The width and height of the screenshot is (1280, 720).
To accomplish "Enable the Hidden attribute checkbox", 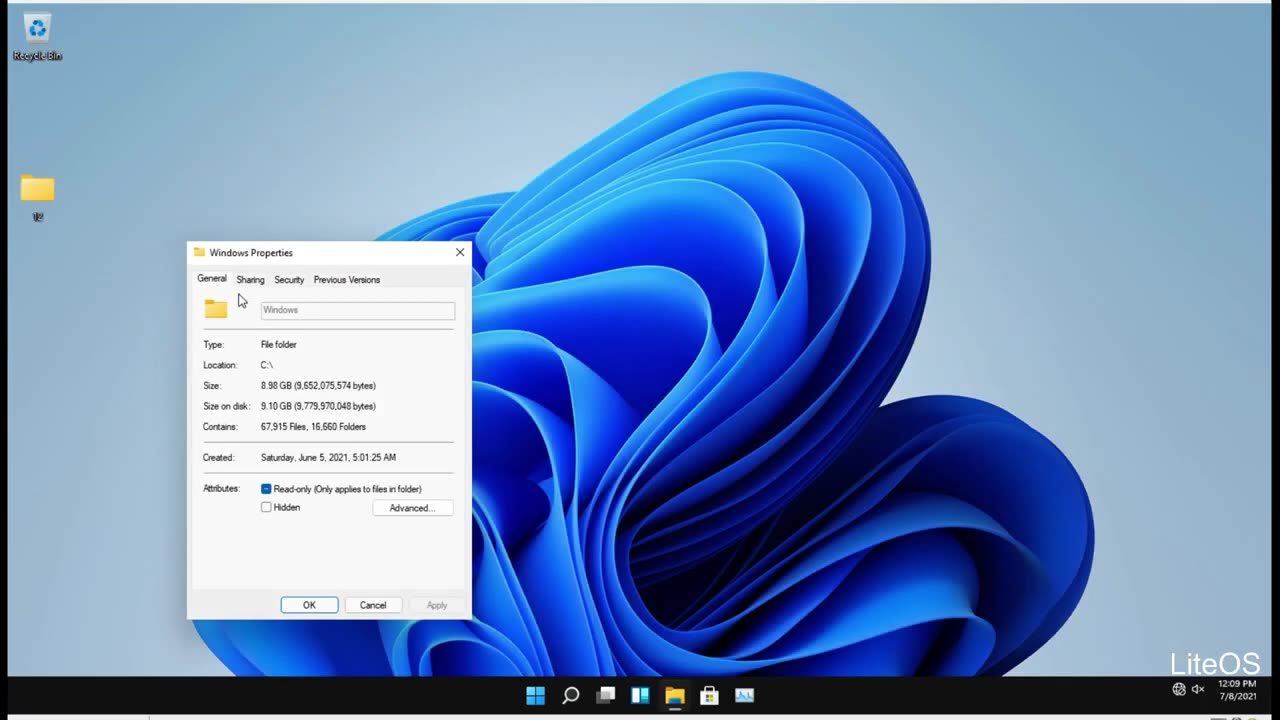I will (x=266, y=507).
